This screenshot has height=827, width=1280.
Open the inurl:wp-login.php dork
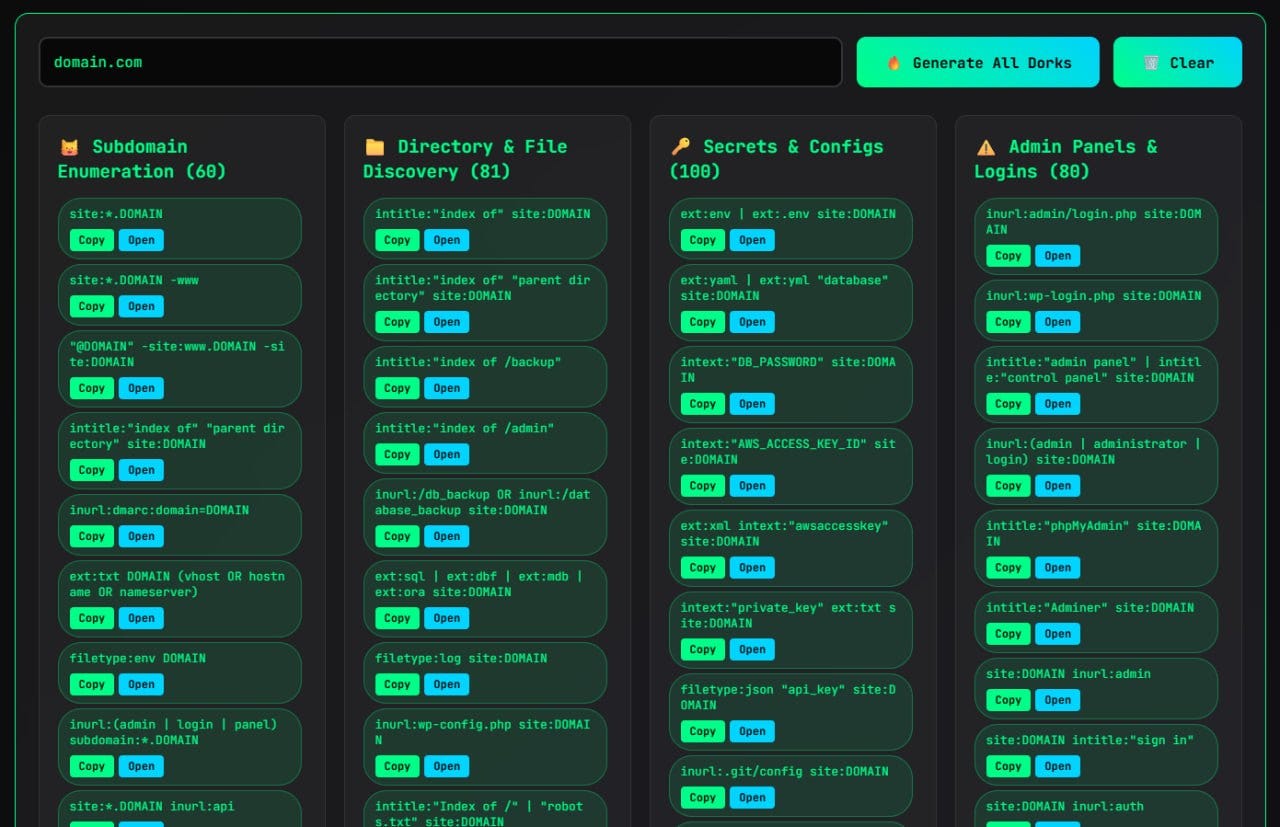(1058, 322)
